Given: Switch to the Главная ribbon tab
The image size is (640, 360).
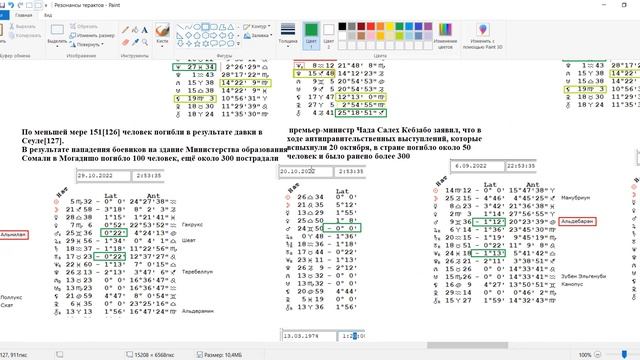Looking at the screenshot, I should coord(24,15).
